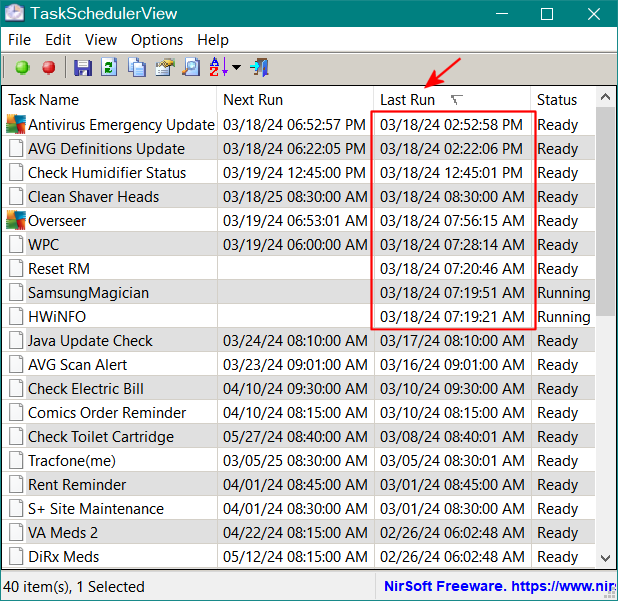This screenshot has width=618, height=601.
Task: Click the copy selected items icon
Action: (x=136, y=68)
